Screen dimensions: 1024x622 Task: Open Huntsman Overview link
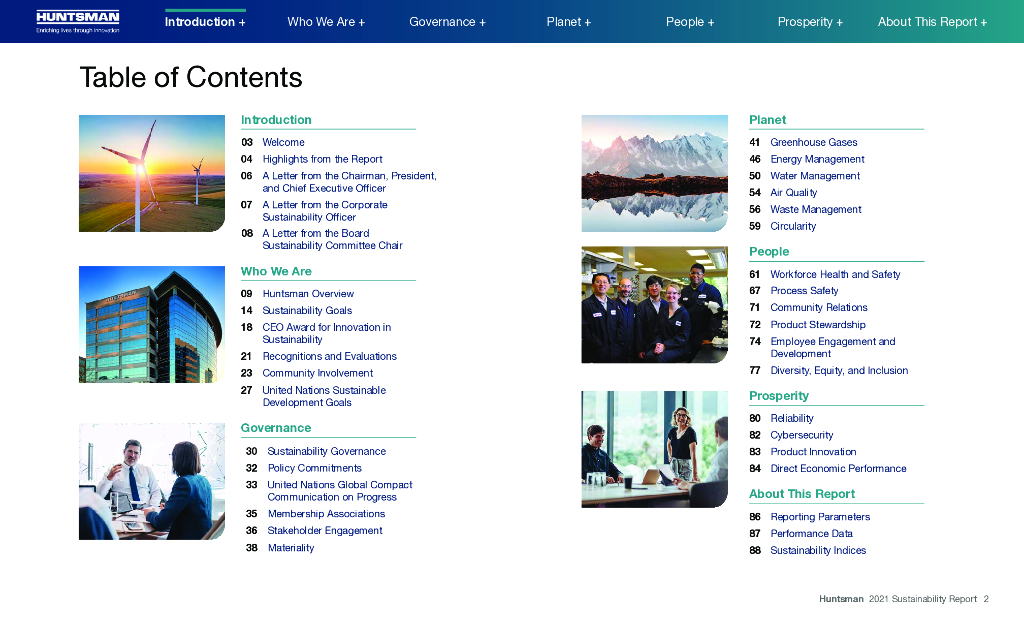tap(308, 294)
